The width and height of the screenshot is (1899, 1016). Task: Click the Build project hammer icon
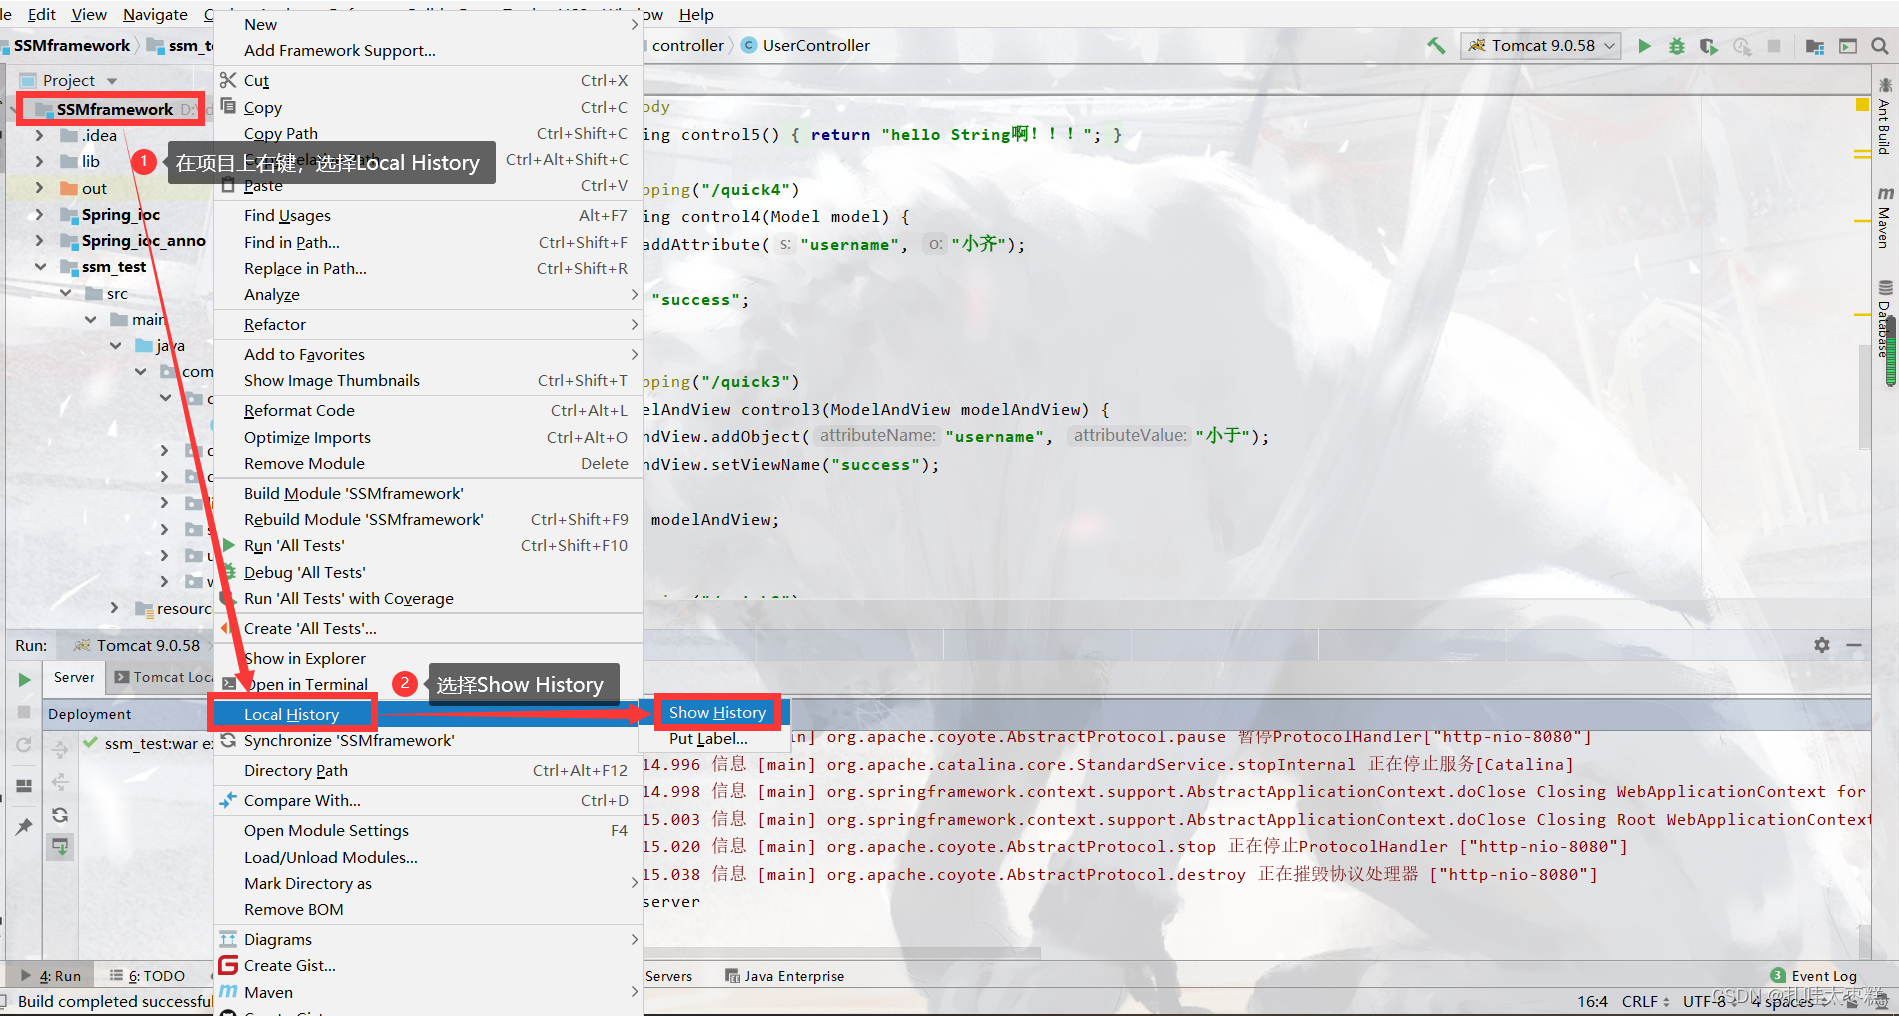pos(1436,46)
